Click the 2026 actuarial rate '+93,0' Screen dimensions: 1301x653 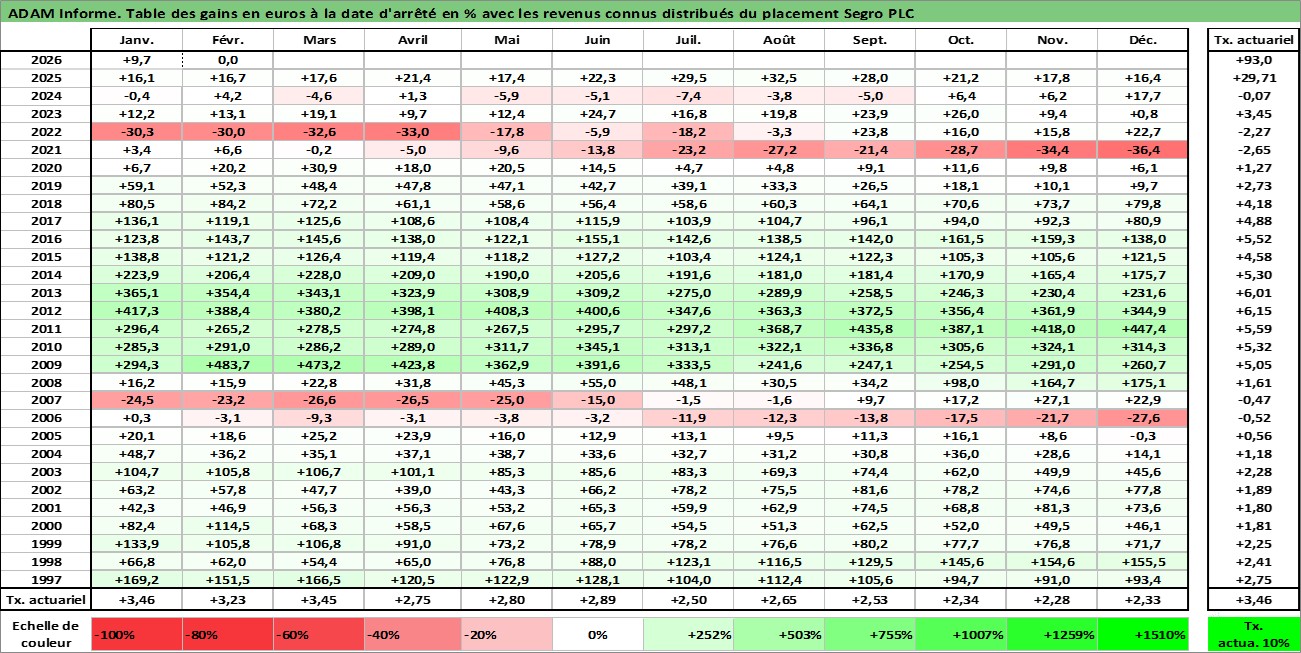[1253, 60]
